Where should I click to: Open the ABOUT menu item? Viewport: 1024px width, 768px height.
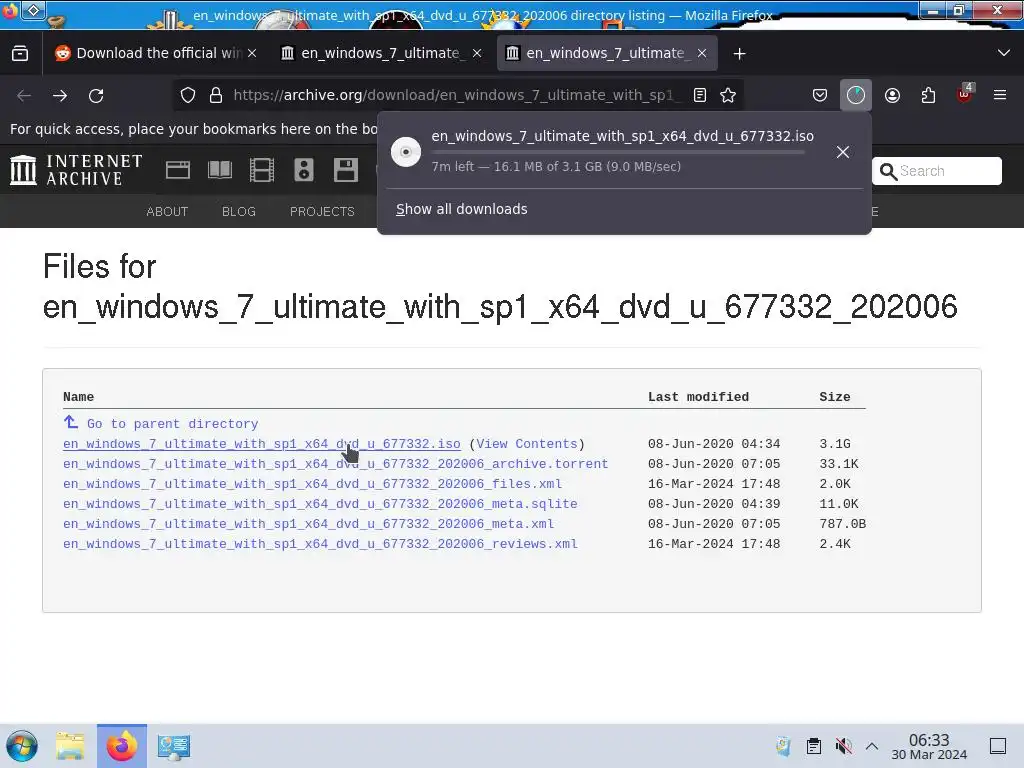tap(167, 212)
